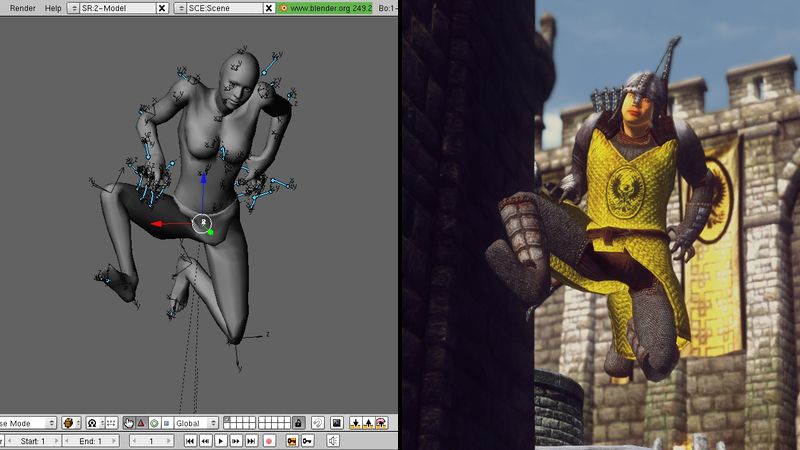The image size is (800, 450).
Task: Enable the translate manipulator triangle
Action: pyautogui.click(x=141, y=423)
